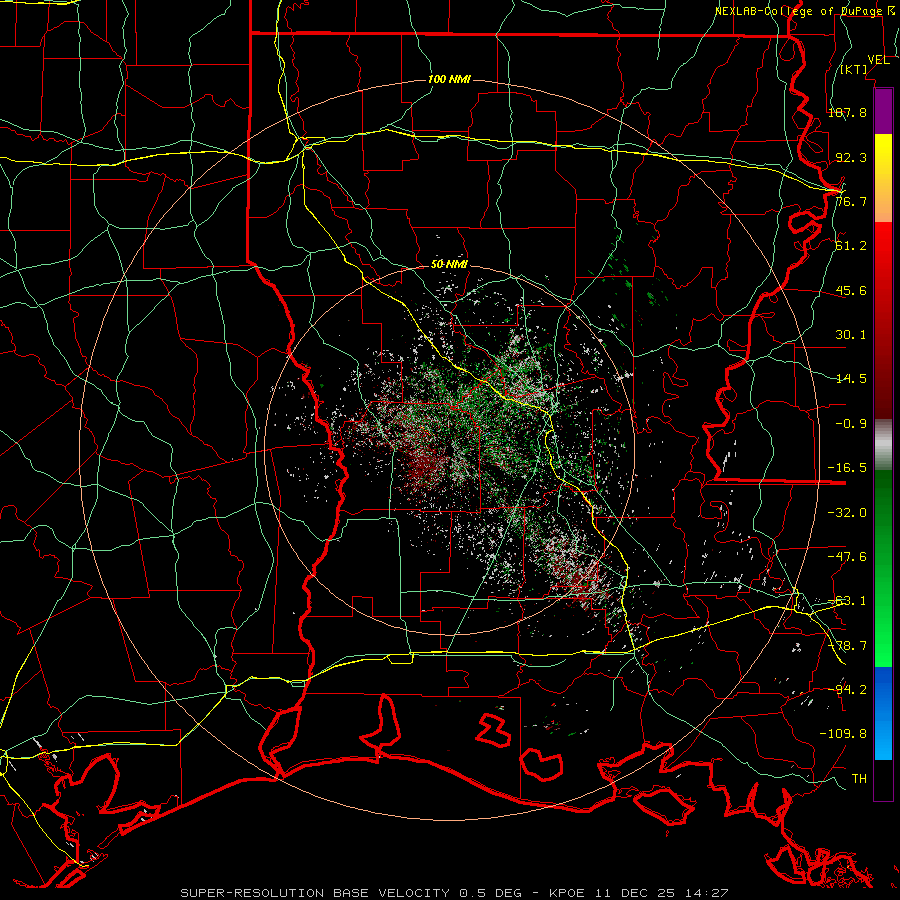Screen dimensions: 900x900
Task: Click the VEL legend title
Action: pyautogui.click(x=878, y=59)
